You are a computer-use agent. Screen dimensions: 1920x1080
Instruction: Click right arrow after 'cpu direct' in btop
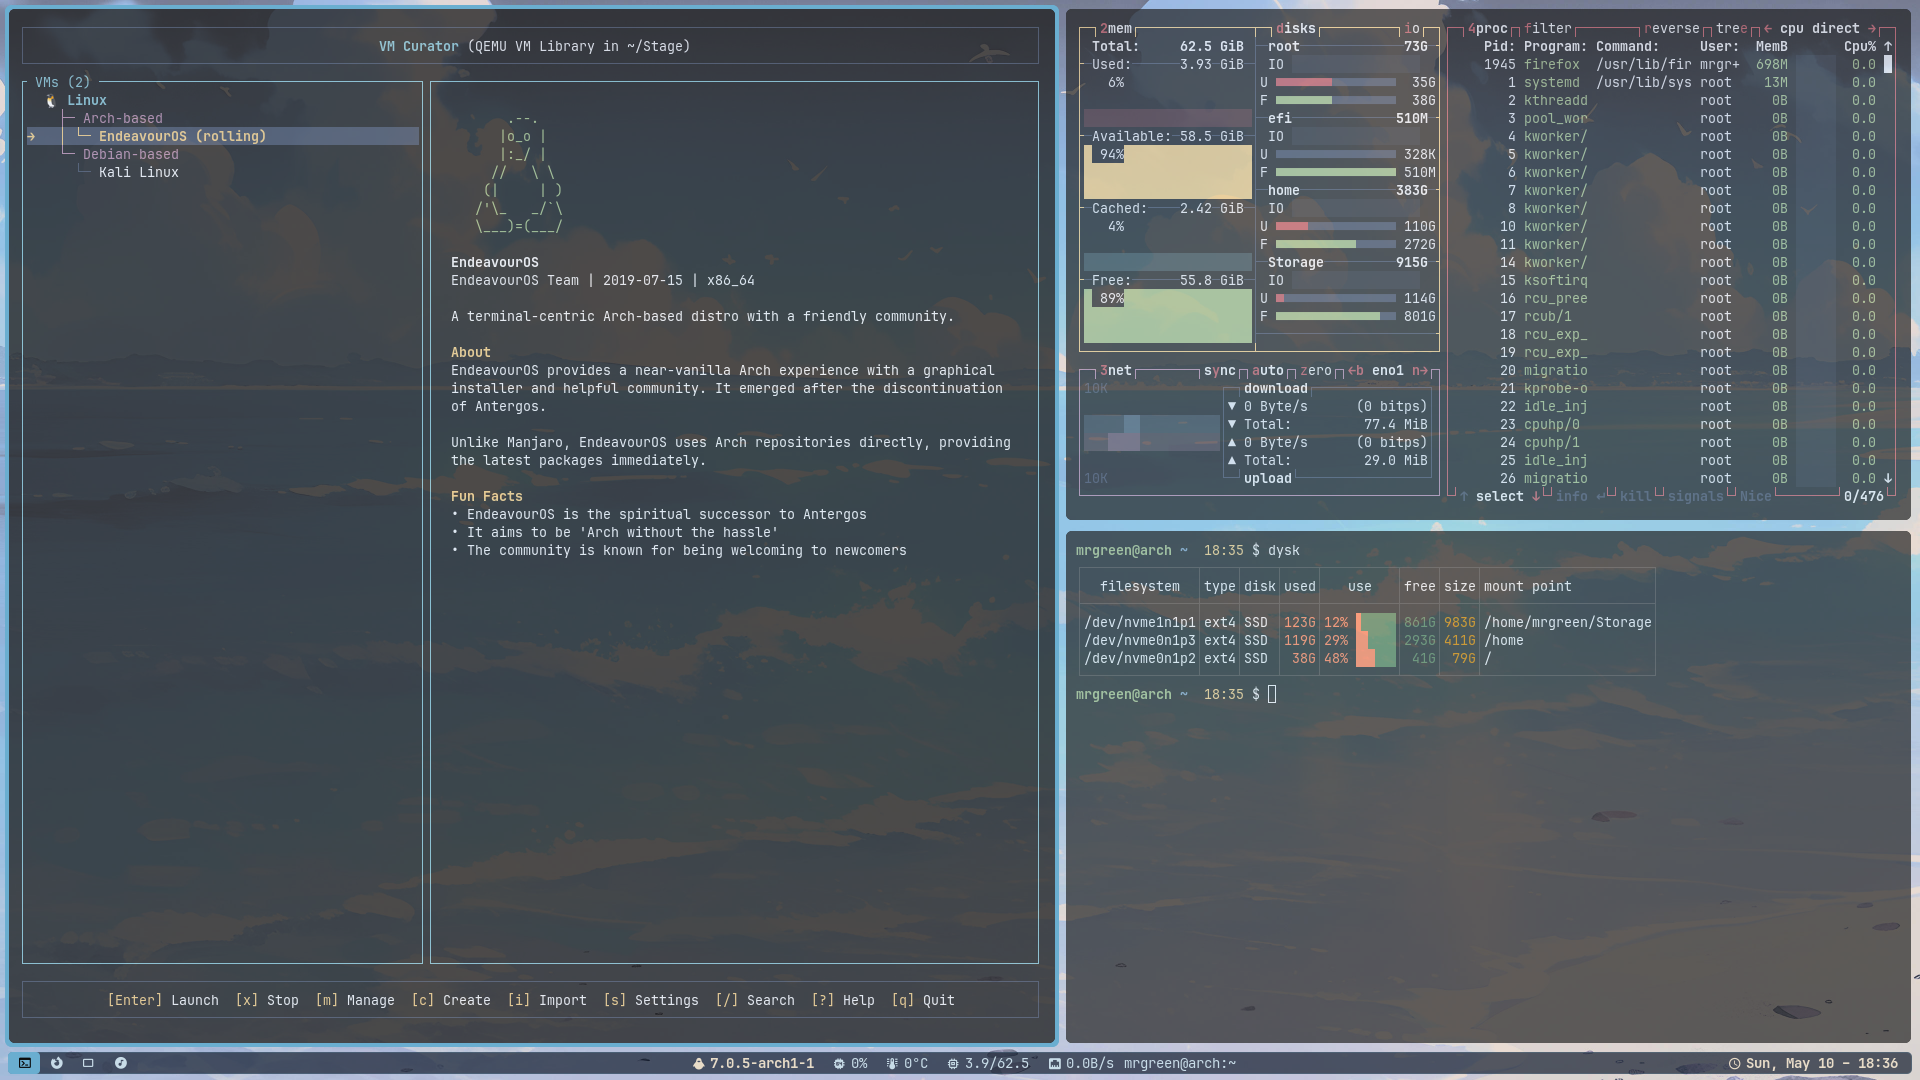click(1872, 28)
